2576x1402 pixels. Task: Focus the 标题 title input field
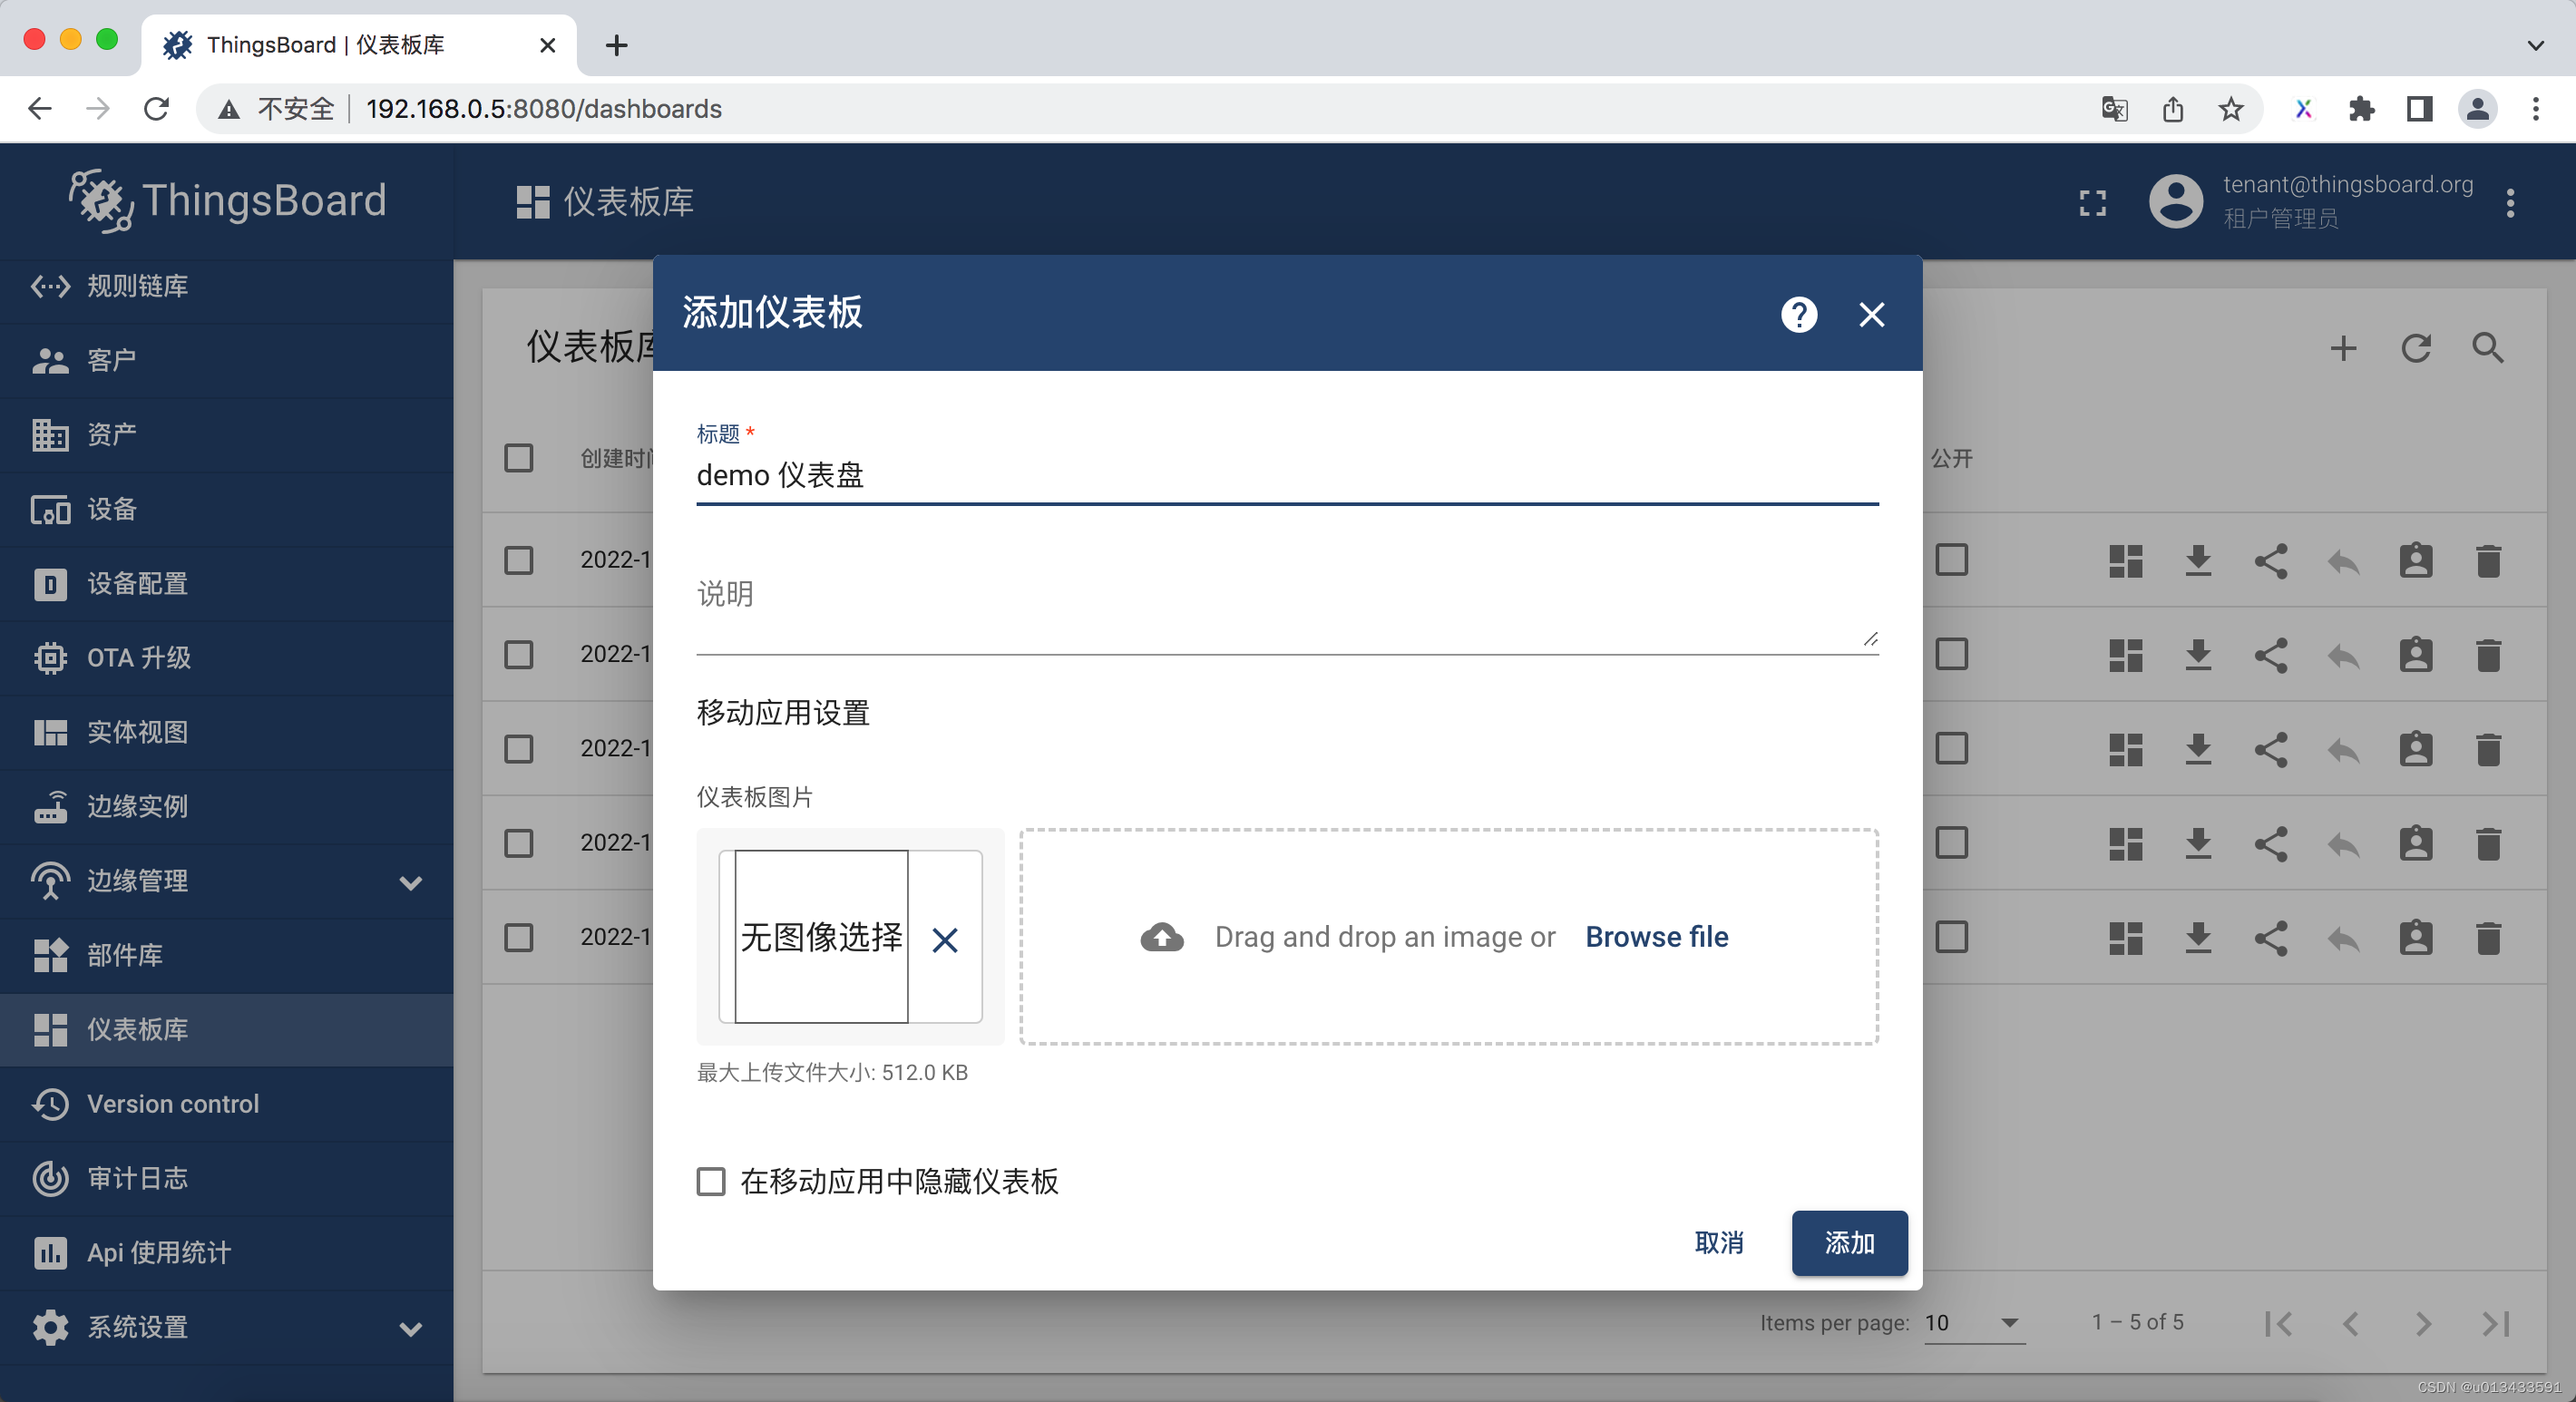click(1287, 475)
